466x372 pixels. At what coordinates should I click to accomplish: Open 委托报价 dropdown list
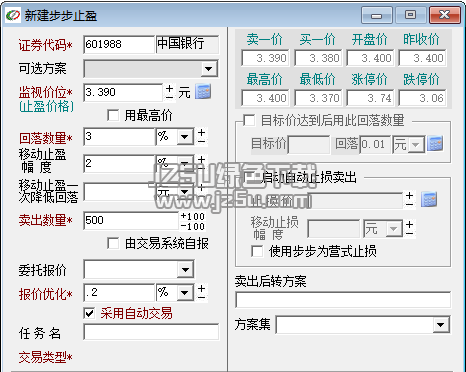[186, 270]
